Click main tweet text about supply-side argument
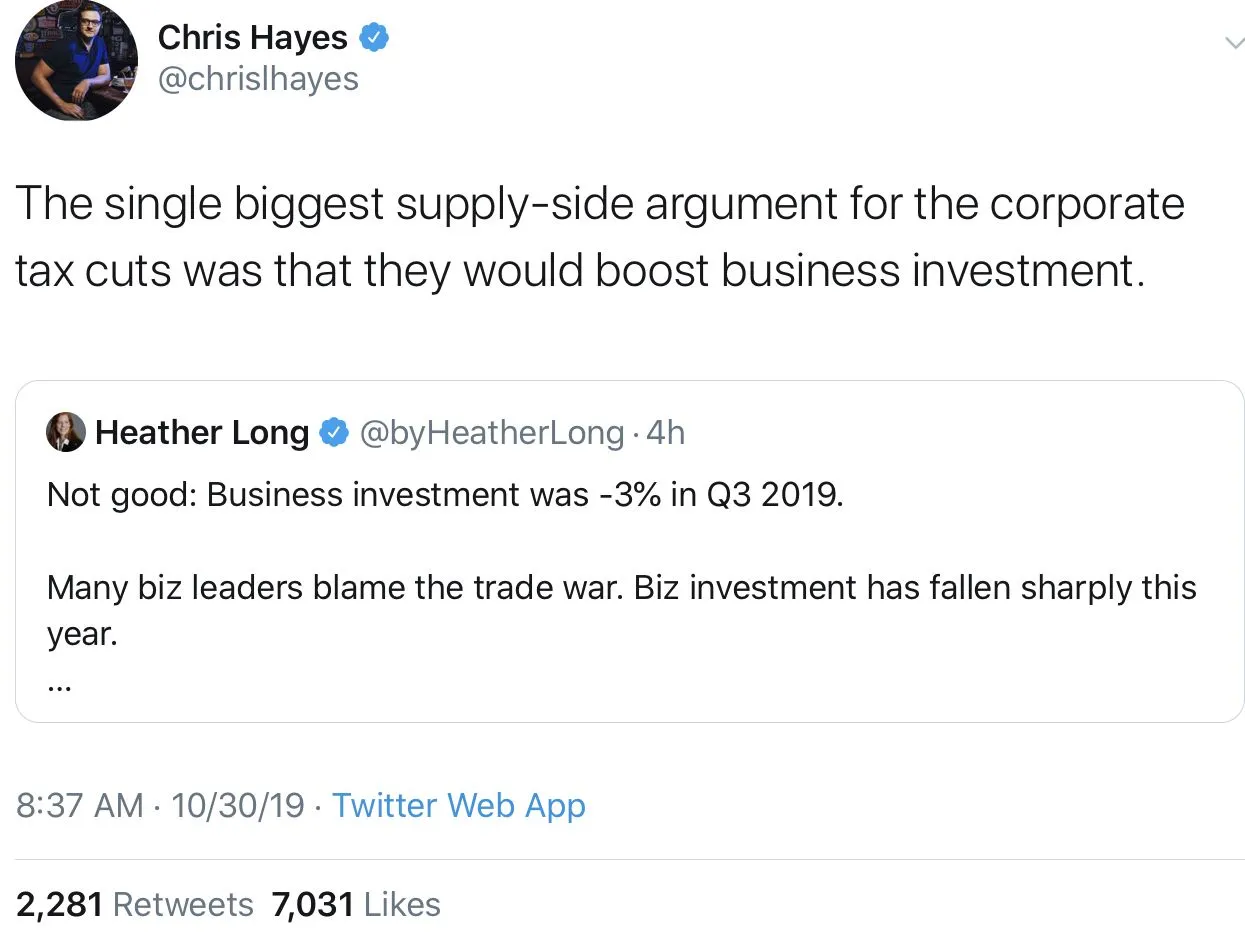This screenshot has width=1245, height=934. tap(600, 204)
